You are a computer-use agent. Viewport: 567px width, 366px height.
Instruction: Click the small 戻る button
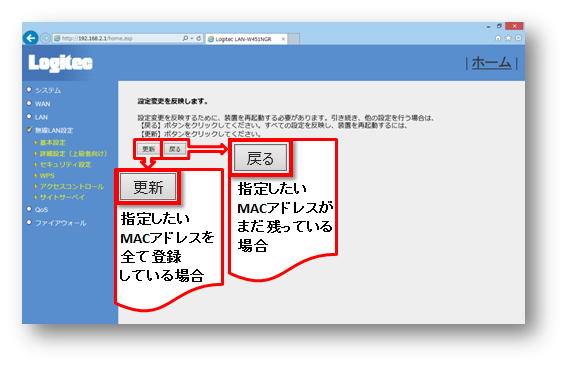175,149
